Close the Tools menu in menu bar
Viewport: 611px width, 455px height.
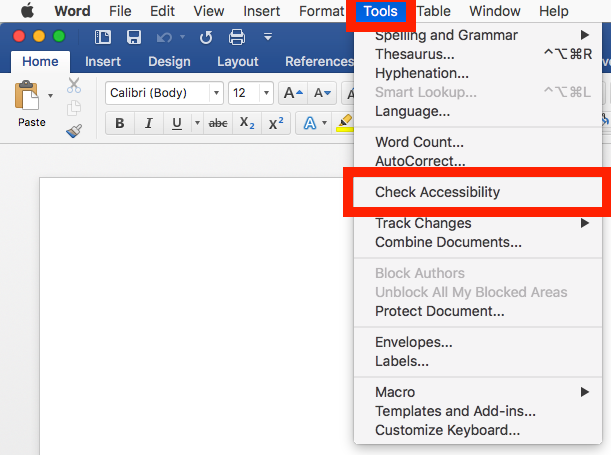[381, 11]
